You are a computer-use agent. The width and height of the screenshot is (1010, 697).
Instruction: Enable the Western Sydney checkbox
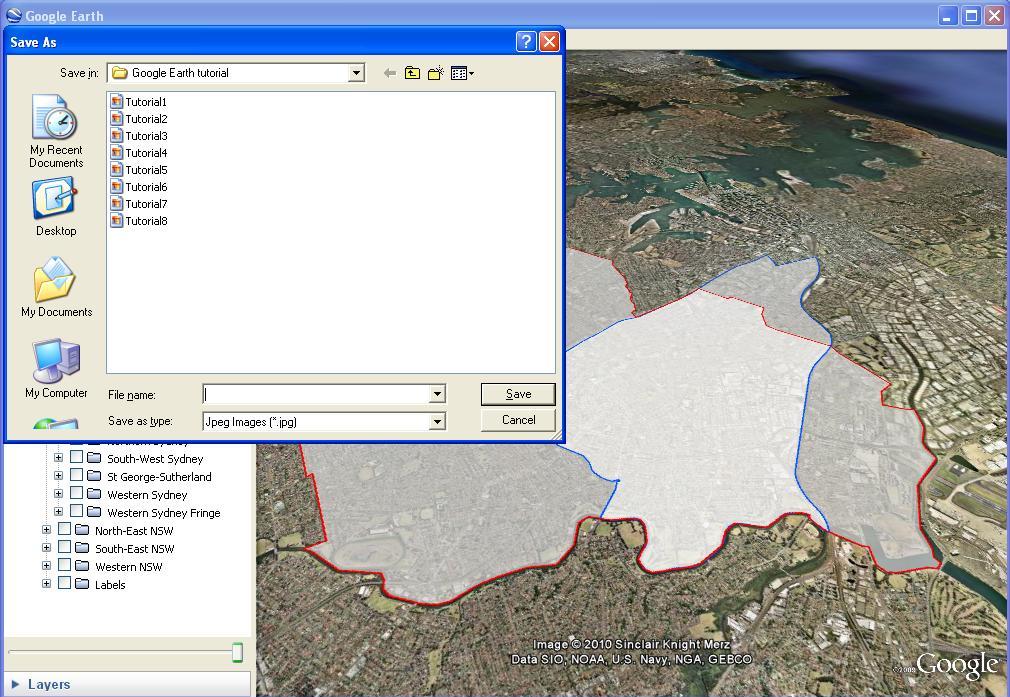pyautogui.click(x=76, y=493)
